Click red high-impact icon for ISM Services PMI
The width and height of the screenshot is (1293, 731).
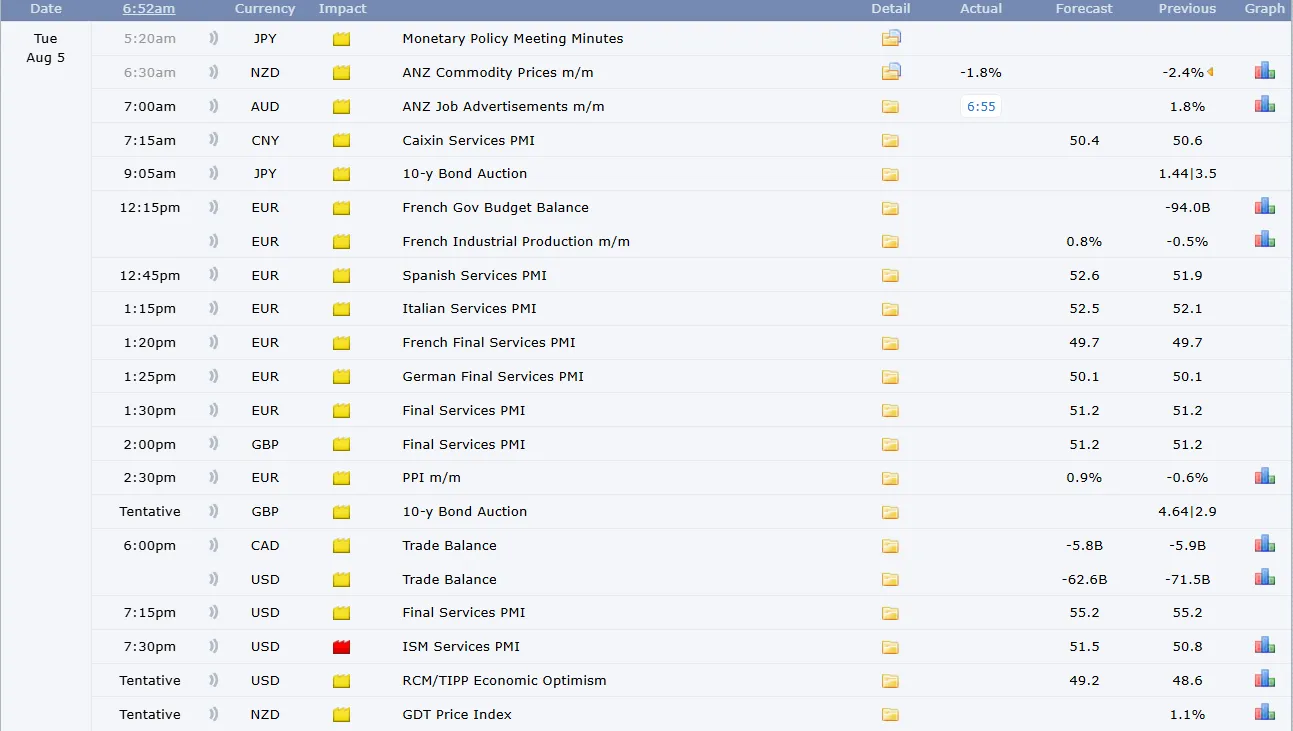coord(342,647)
